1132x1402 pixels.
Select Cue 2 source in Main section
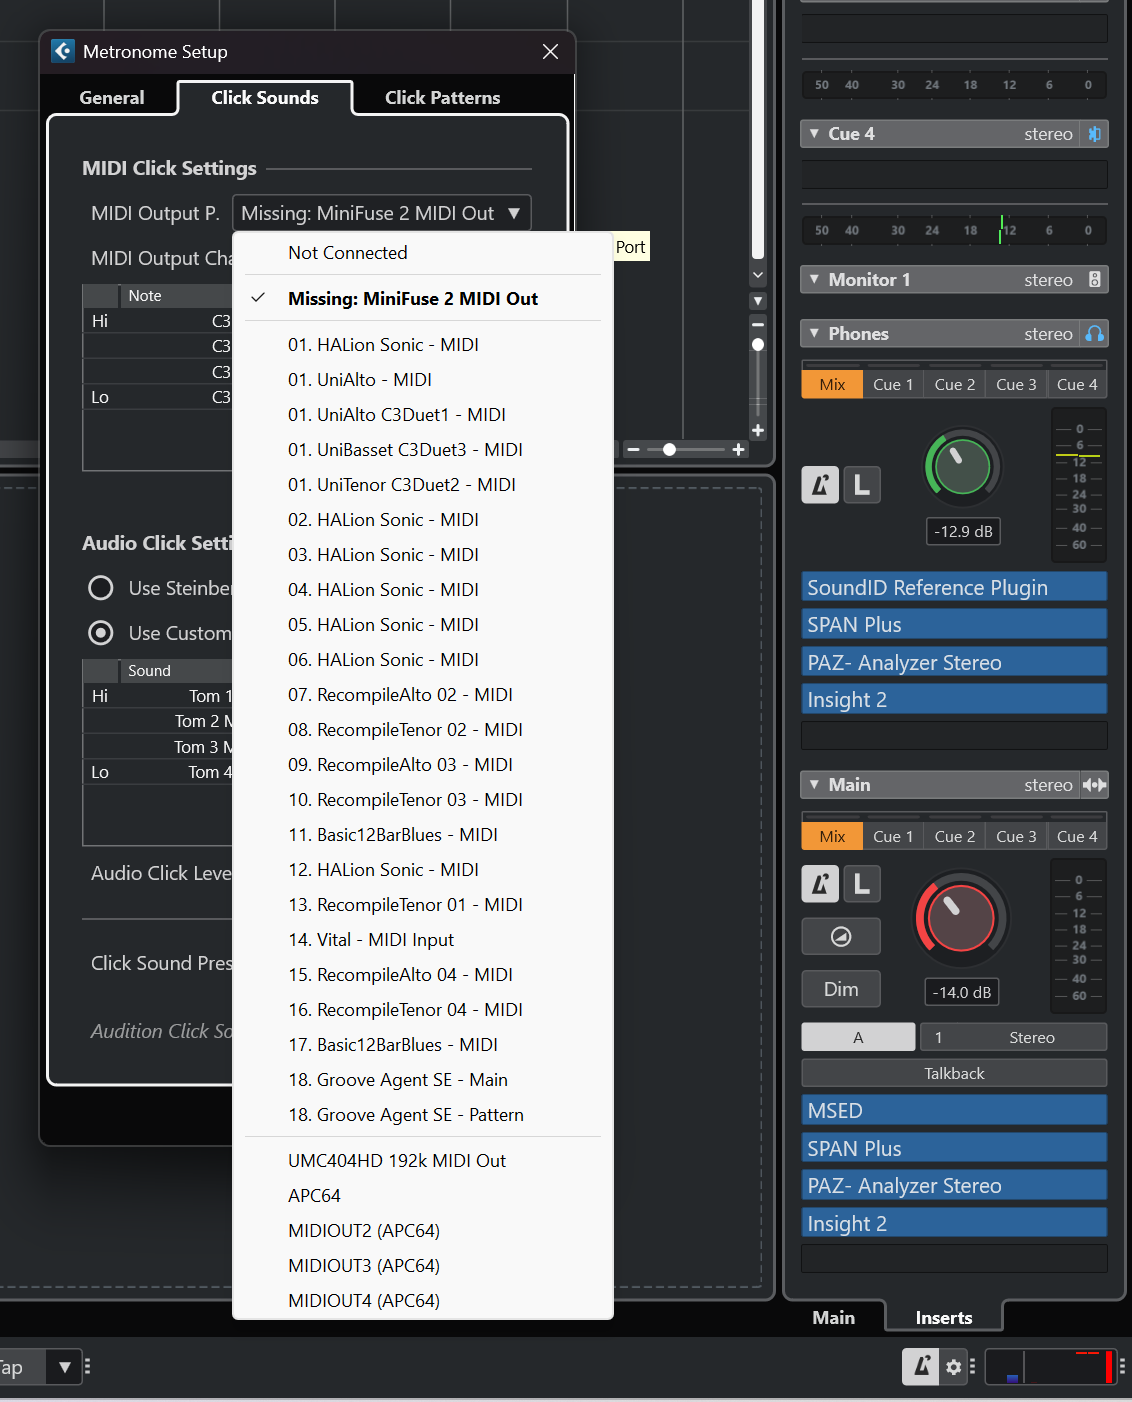954,837
